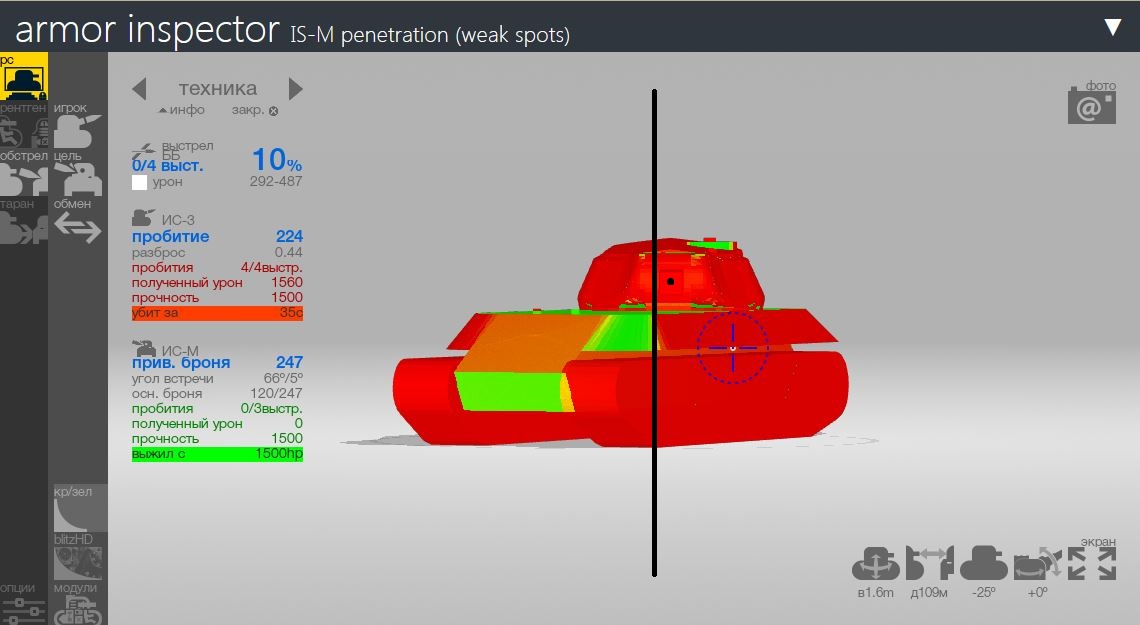Go to next vehicle with right arrow
The image size is (1140, 625).
pyautogui.click(x=295, y=89)
